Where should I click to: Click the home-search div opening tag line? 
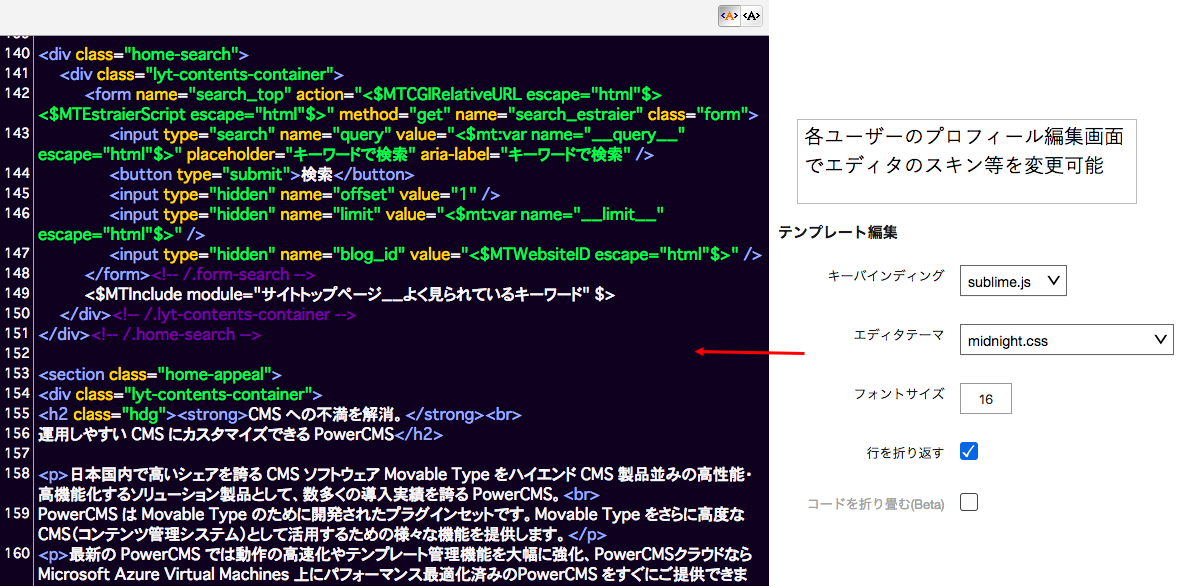coord(144,54)
